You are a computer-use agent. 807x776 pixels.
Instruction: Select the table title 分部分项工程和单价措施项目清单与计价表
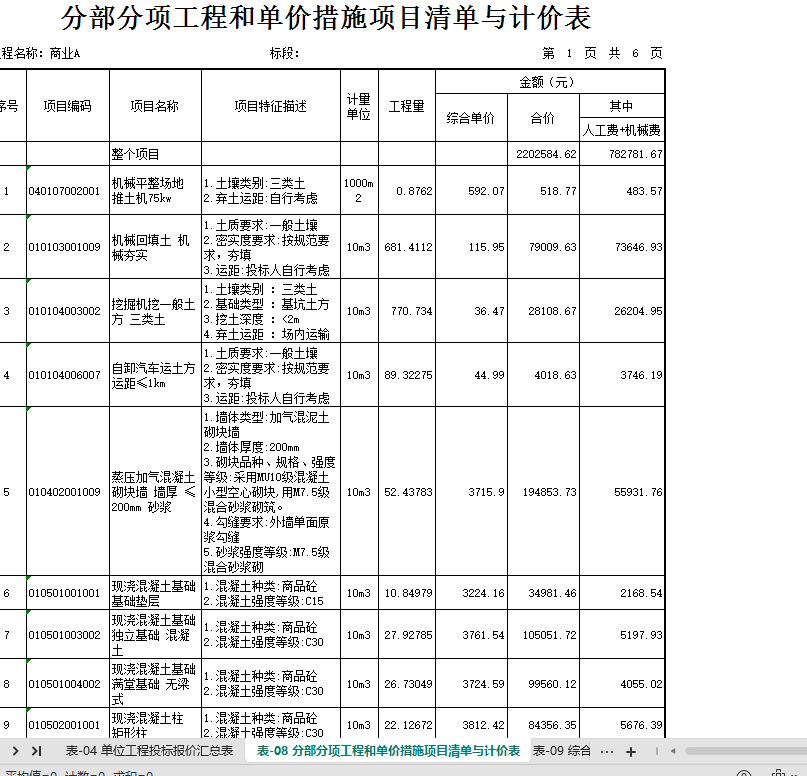tap(326, 18)
